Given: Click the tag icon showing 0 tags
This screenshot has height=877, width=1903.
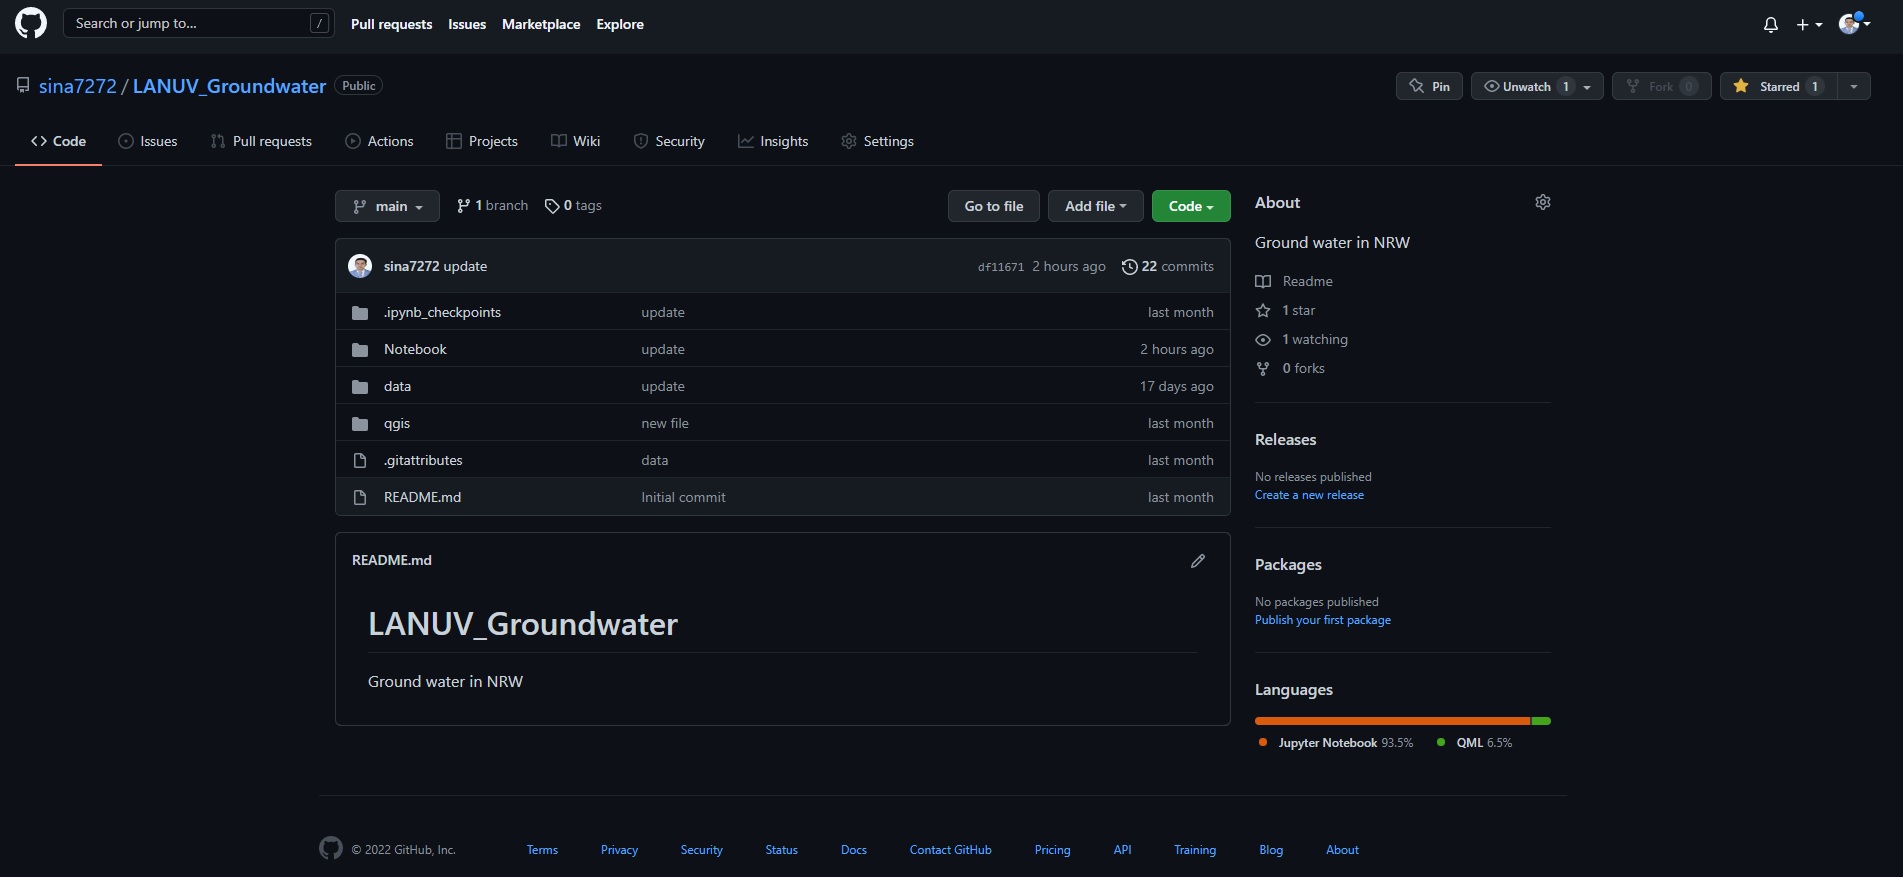Looking at the screenshot, I should [x=552, y=206].
